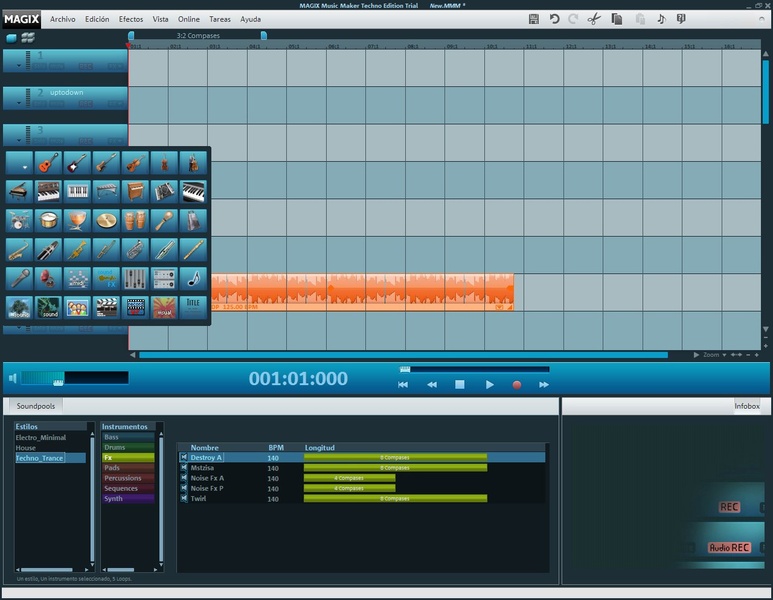Viewport: 773px width, 600px height.
Task: Toggle preview speaker icon for Twirl loop
Action: (x=184, y=498)
